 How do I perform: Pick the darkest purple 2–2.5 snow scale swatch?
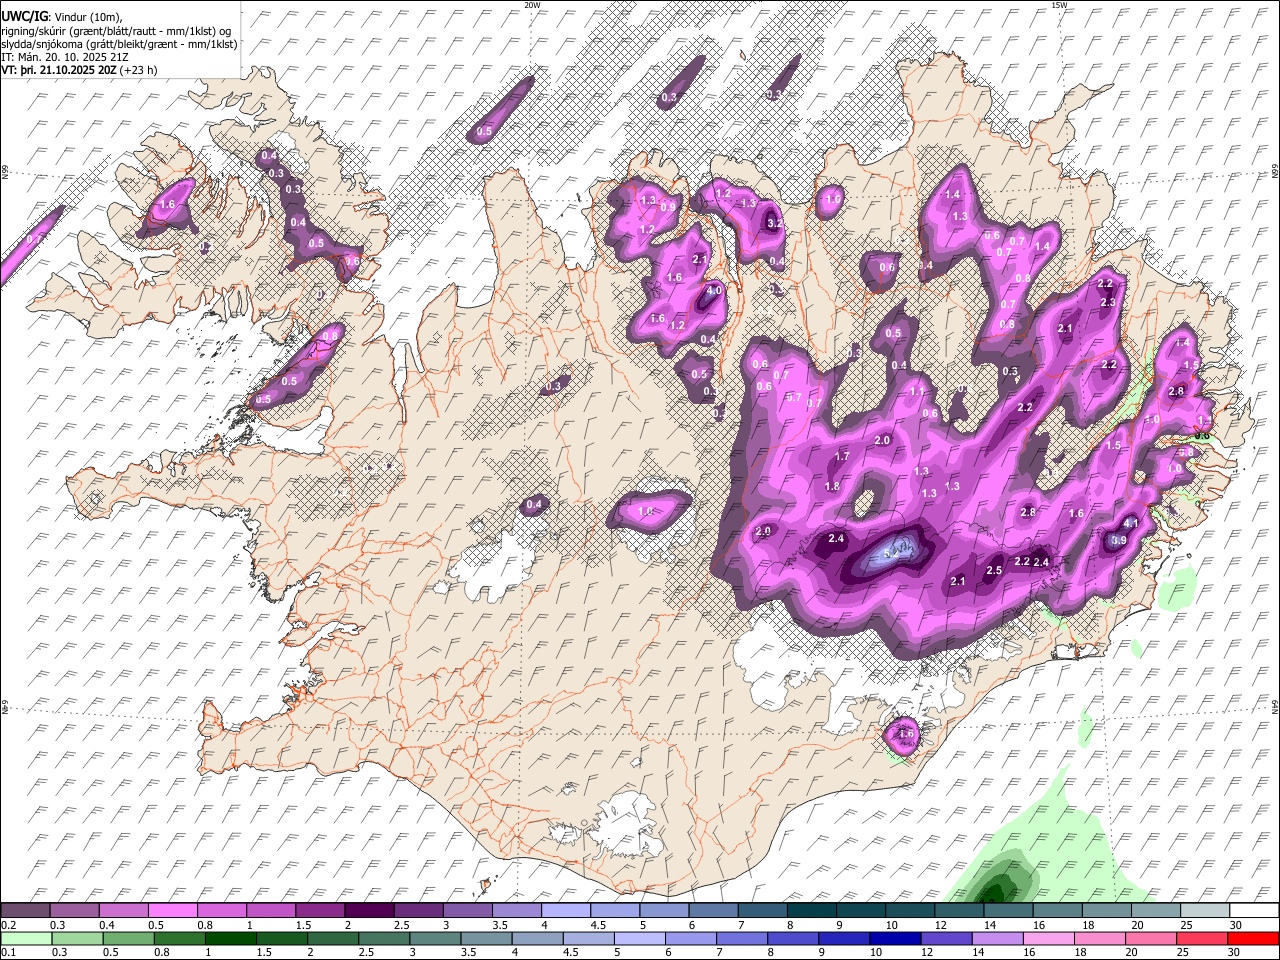[x=368, y=911]
